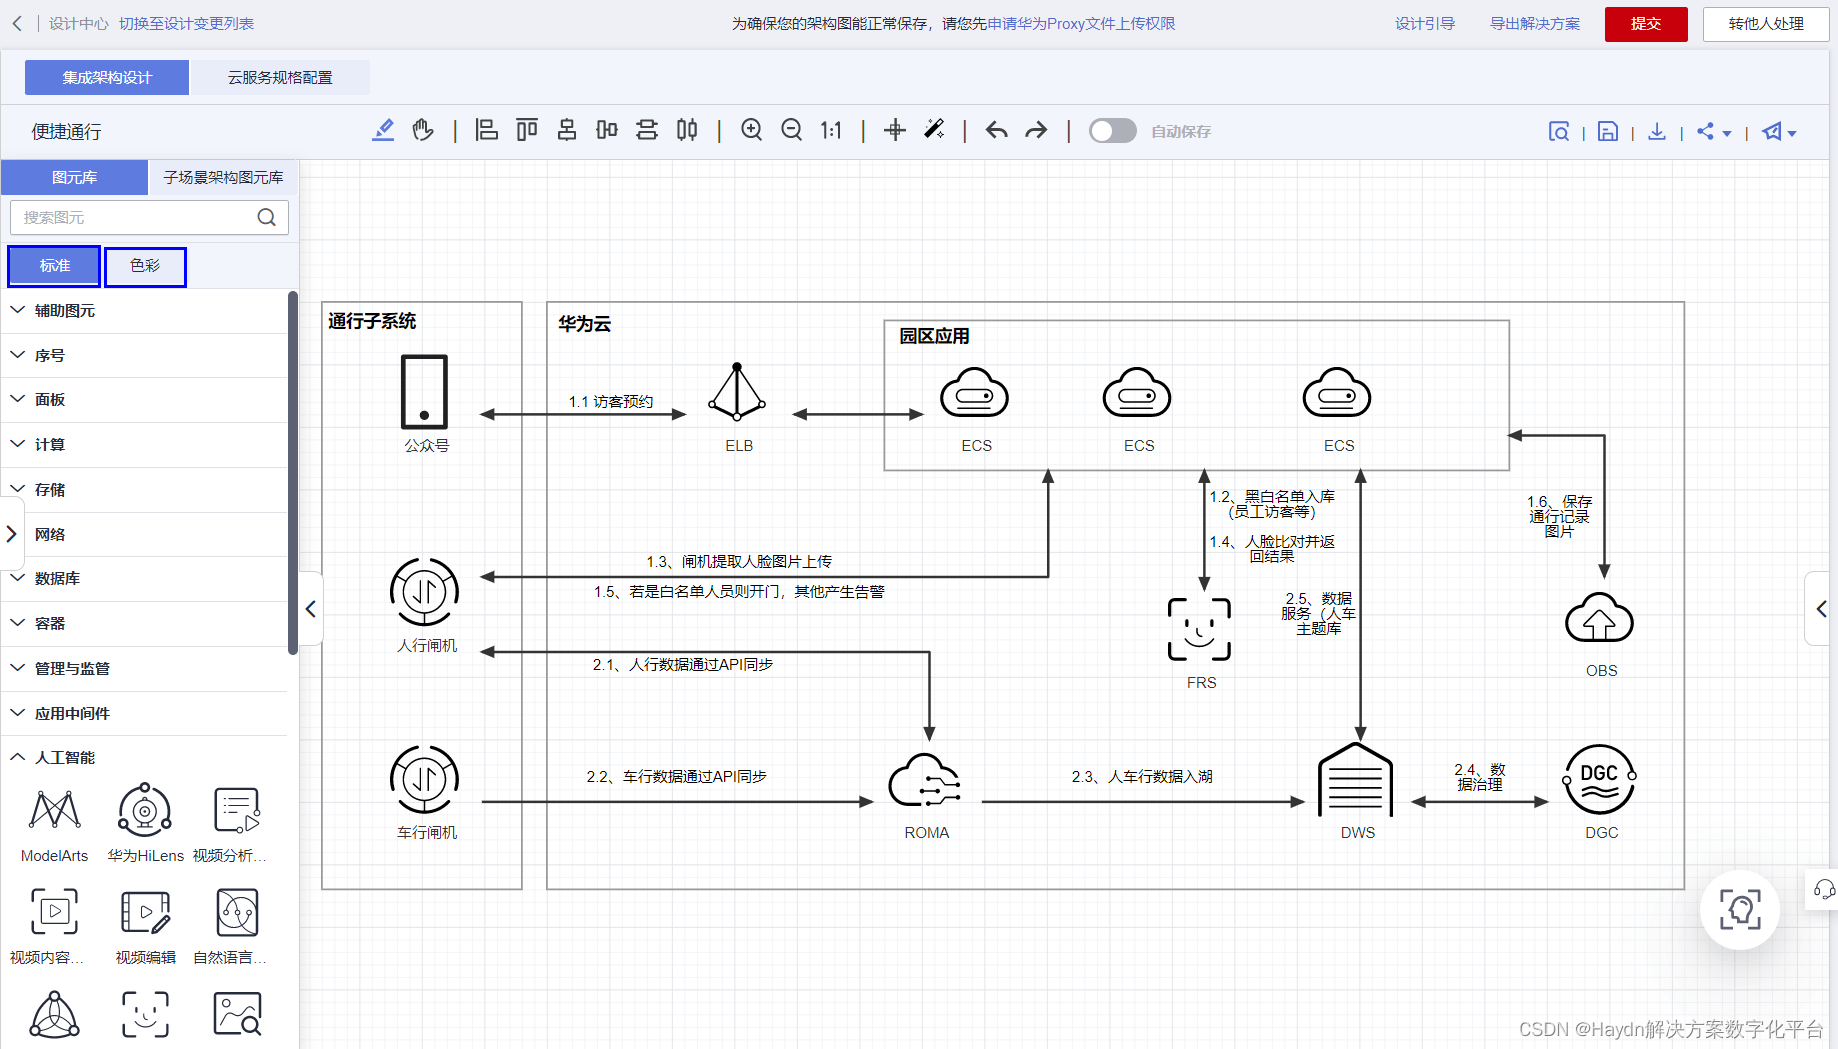Click the align top icon
This screenshot has width=1838, height=1049.
[527, 130]
